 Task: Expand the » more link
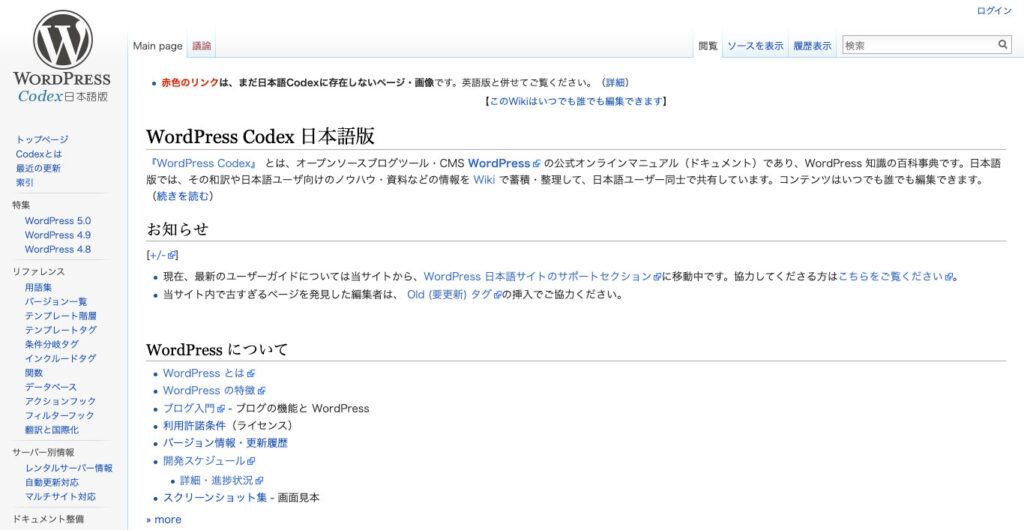click(164, 520)
